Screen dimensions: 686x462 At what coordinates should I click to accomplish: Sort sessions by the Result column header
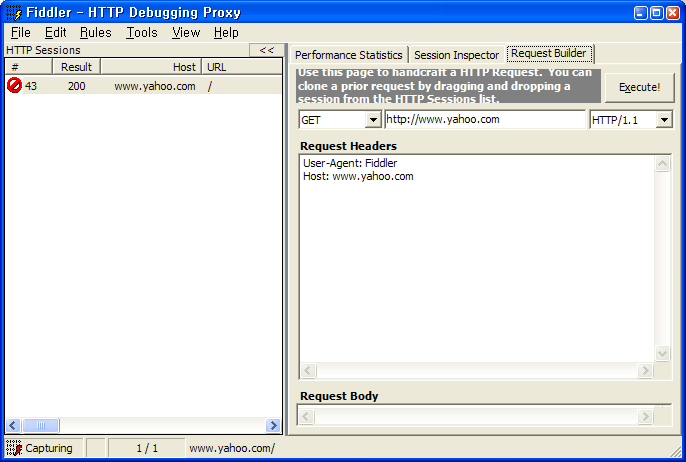pyautogui.click(x=77, y=67)
